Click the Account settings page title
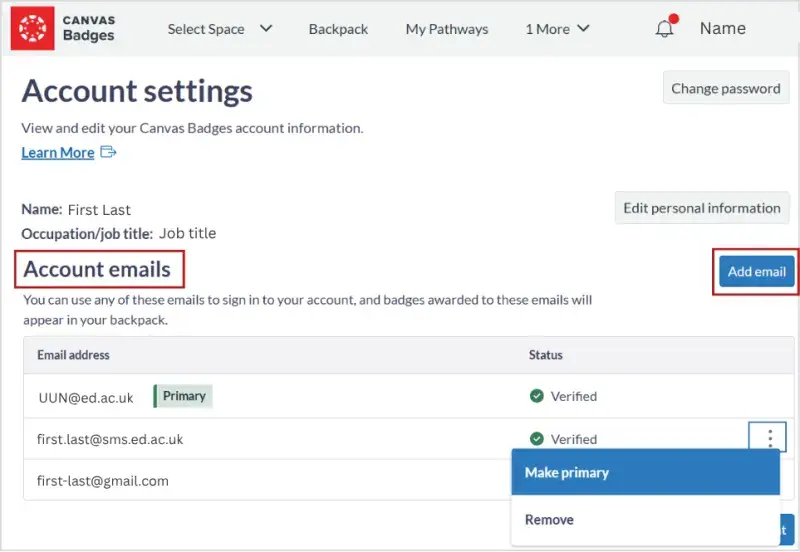 pyautogui.click(x=137, y=92)
